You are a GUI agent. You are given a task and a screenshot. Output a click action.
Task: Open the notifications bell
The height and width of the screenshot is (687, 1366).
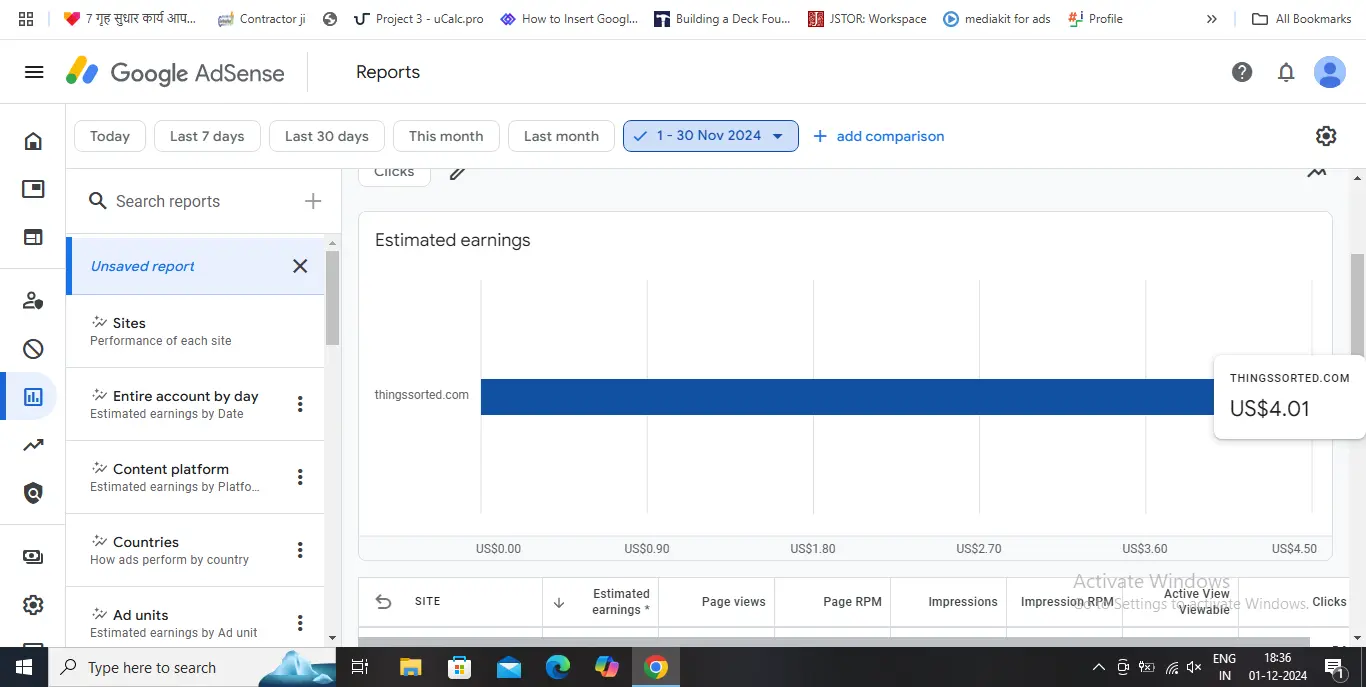point(1286,72)
